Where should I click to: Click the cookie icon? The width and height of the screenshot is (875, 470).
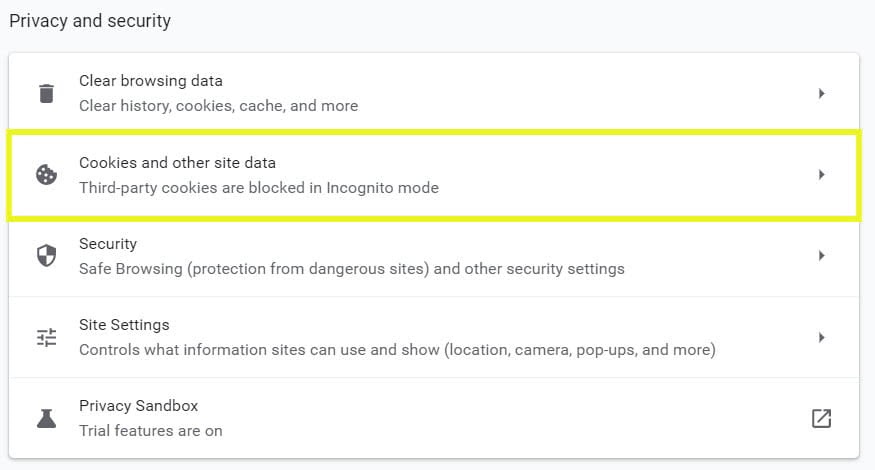(46, 175)
